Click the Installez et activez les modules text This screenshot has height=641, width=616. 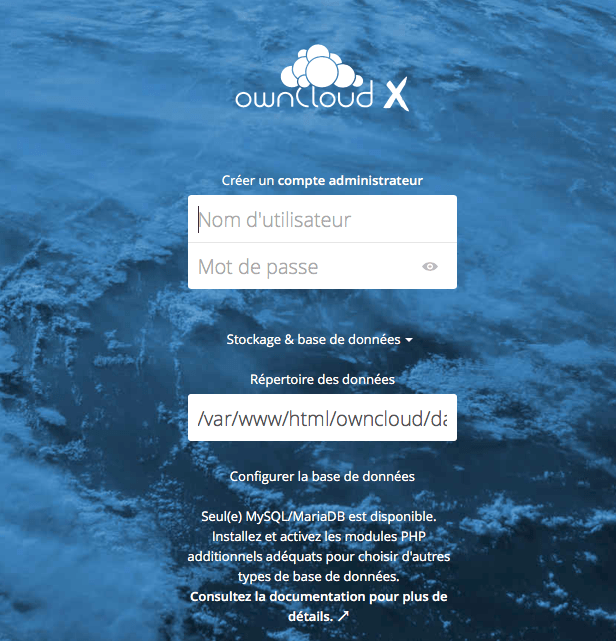coord(322,538)
